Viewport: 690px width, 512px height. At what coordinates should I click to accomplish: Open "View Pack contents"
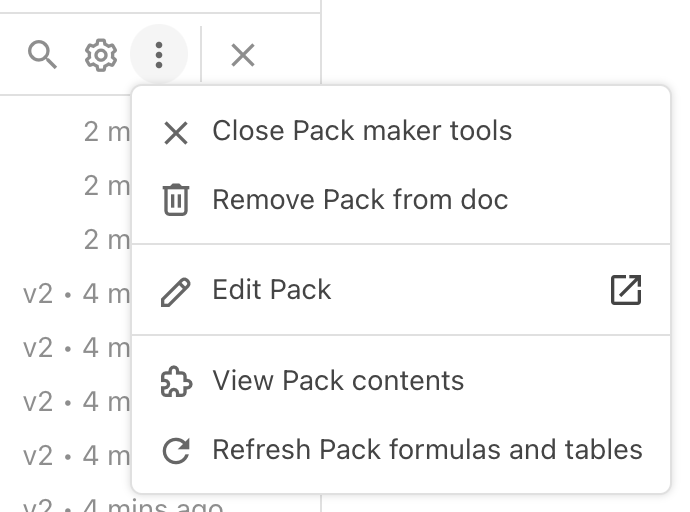[338, 381]
